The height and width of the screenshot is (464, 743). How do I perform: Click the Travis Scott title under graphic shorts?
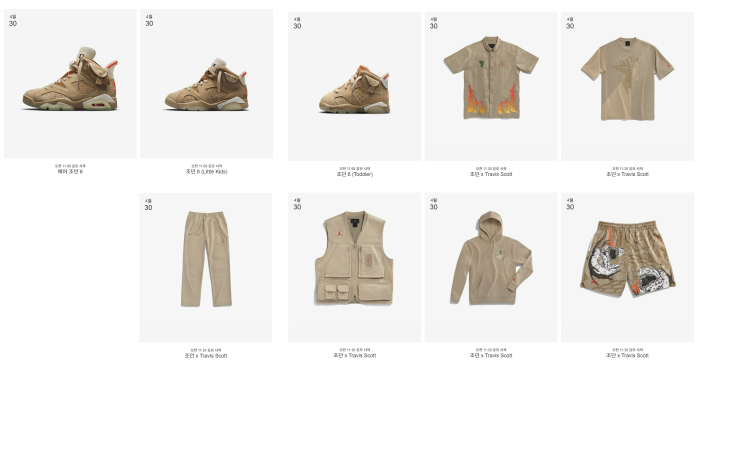tap(627, 355)
